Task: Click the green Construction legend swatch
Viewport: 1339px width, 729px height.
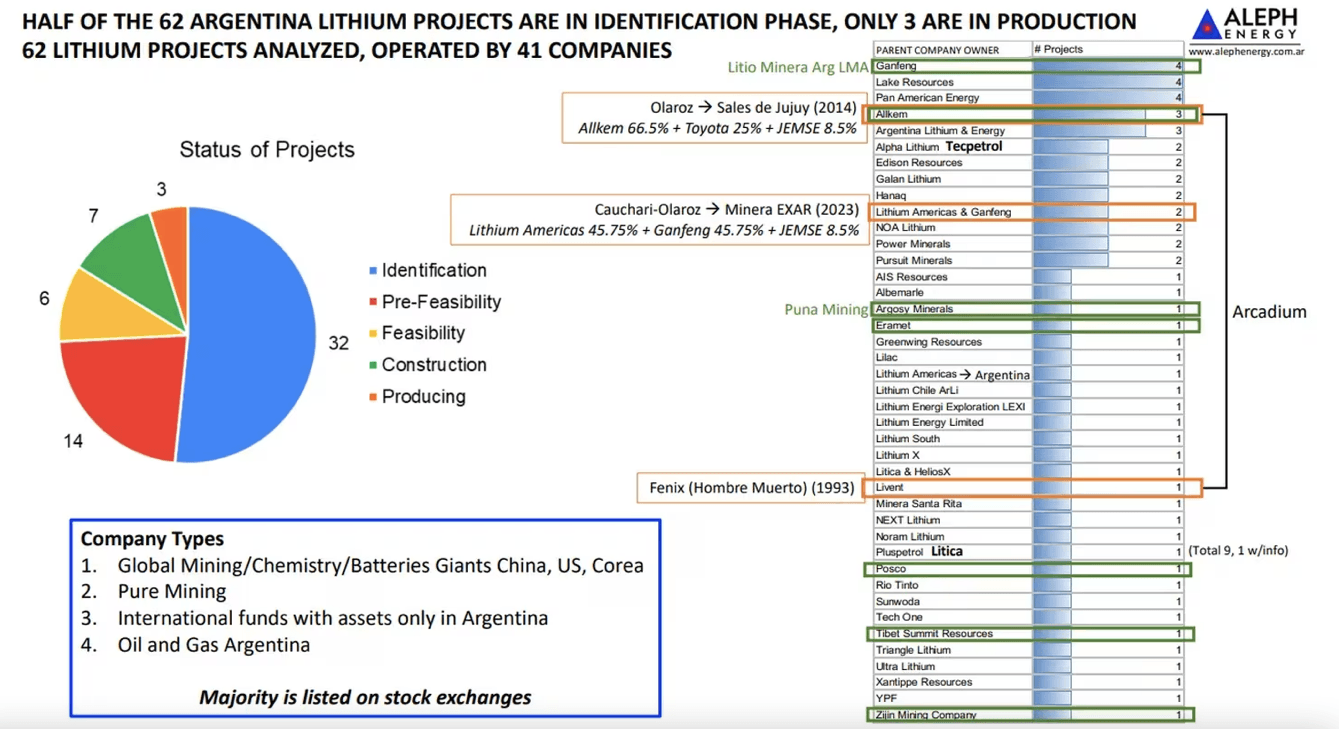Action: pyautogui.click(x=373, y=366)
